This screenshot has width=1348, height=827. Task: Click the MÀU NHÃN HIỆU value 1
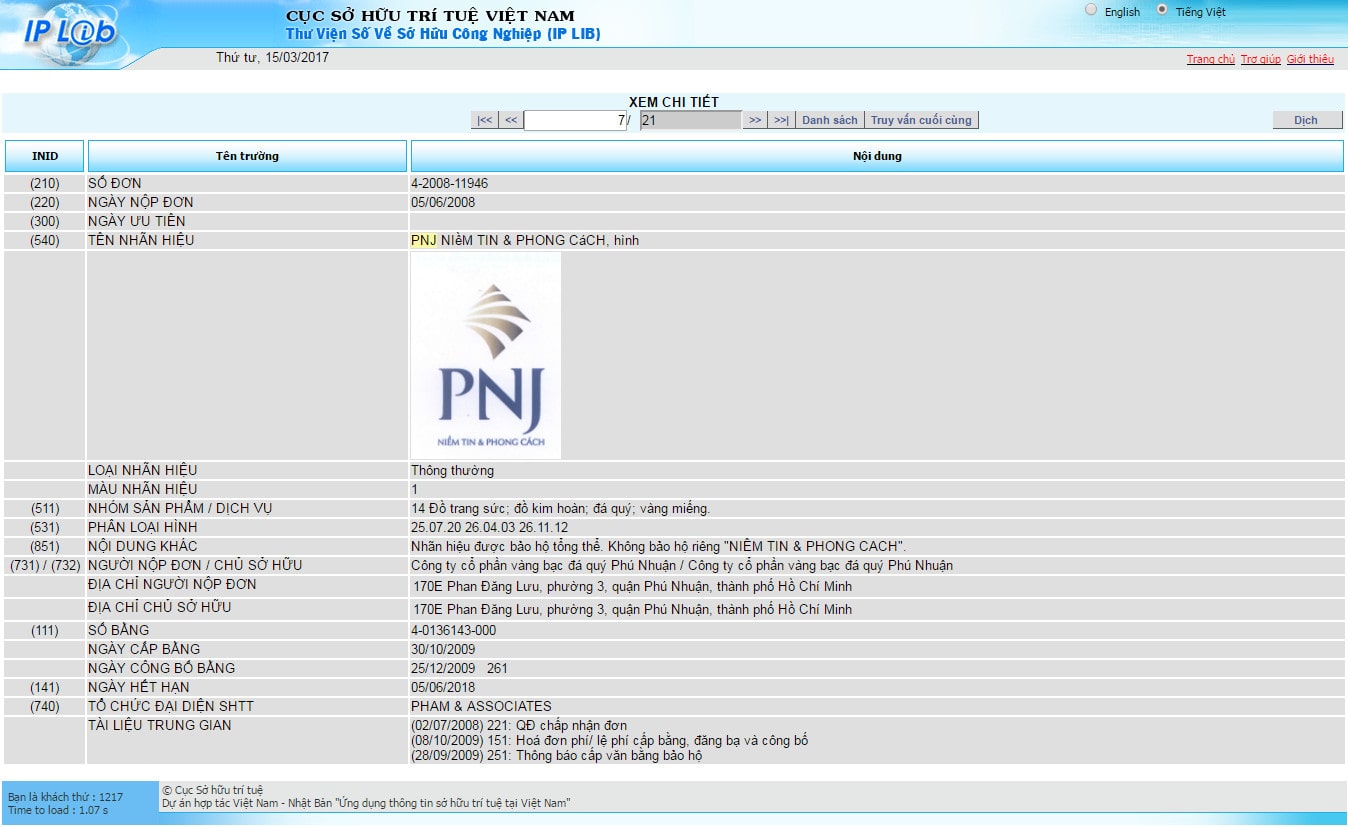pos(415,489)
